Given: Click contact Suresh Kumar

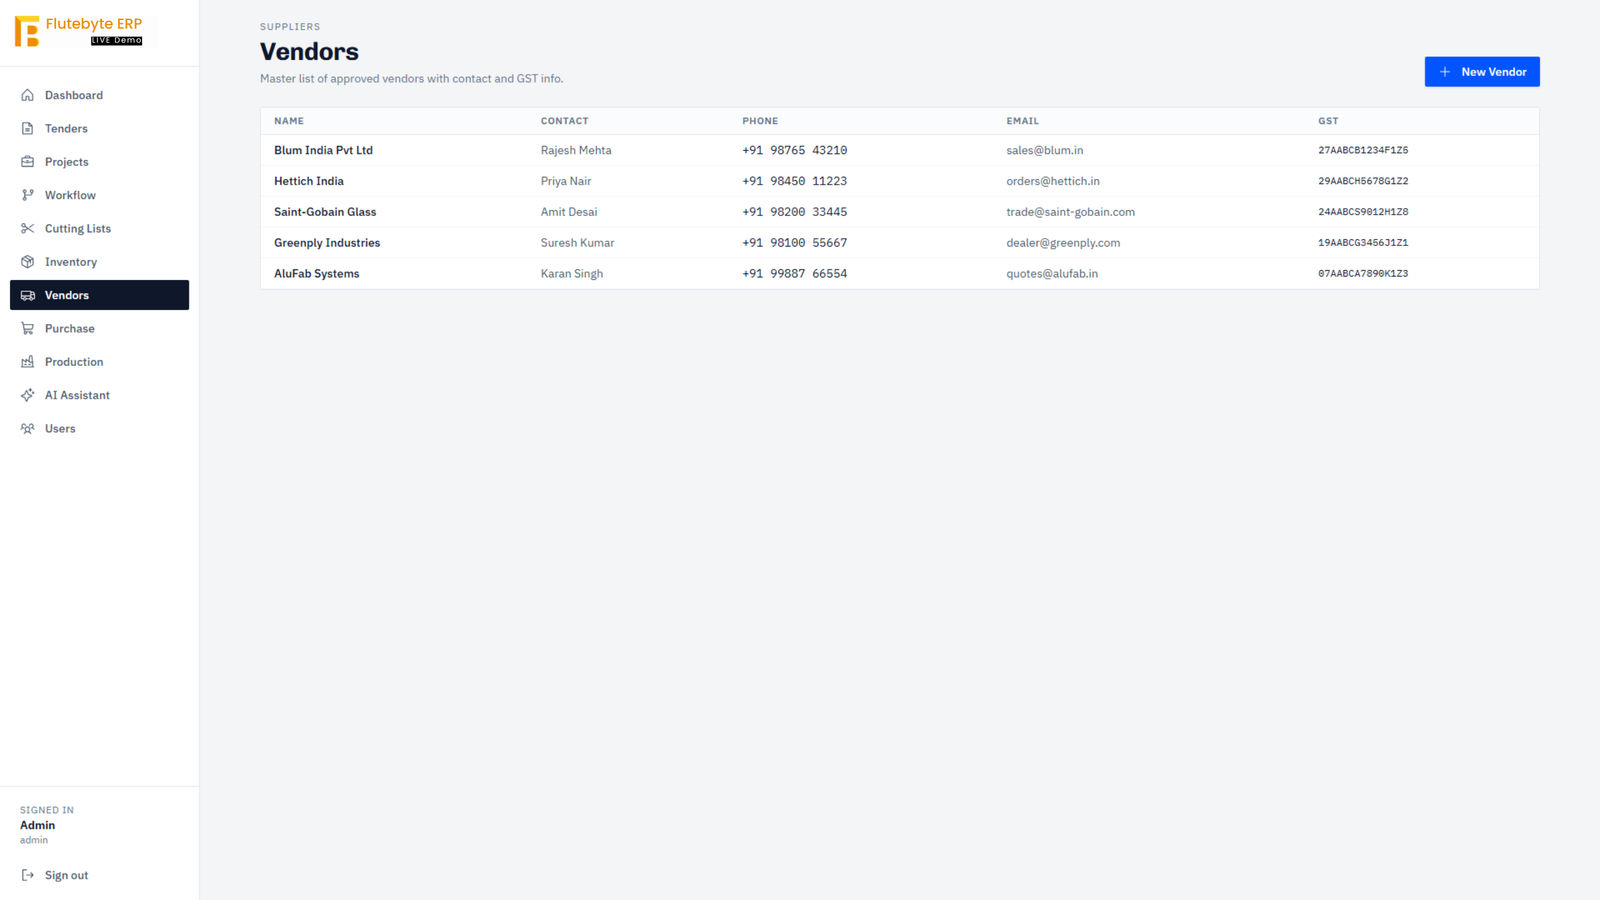Looking at the screenshot, I should (578, 243).
